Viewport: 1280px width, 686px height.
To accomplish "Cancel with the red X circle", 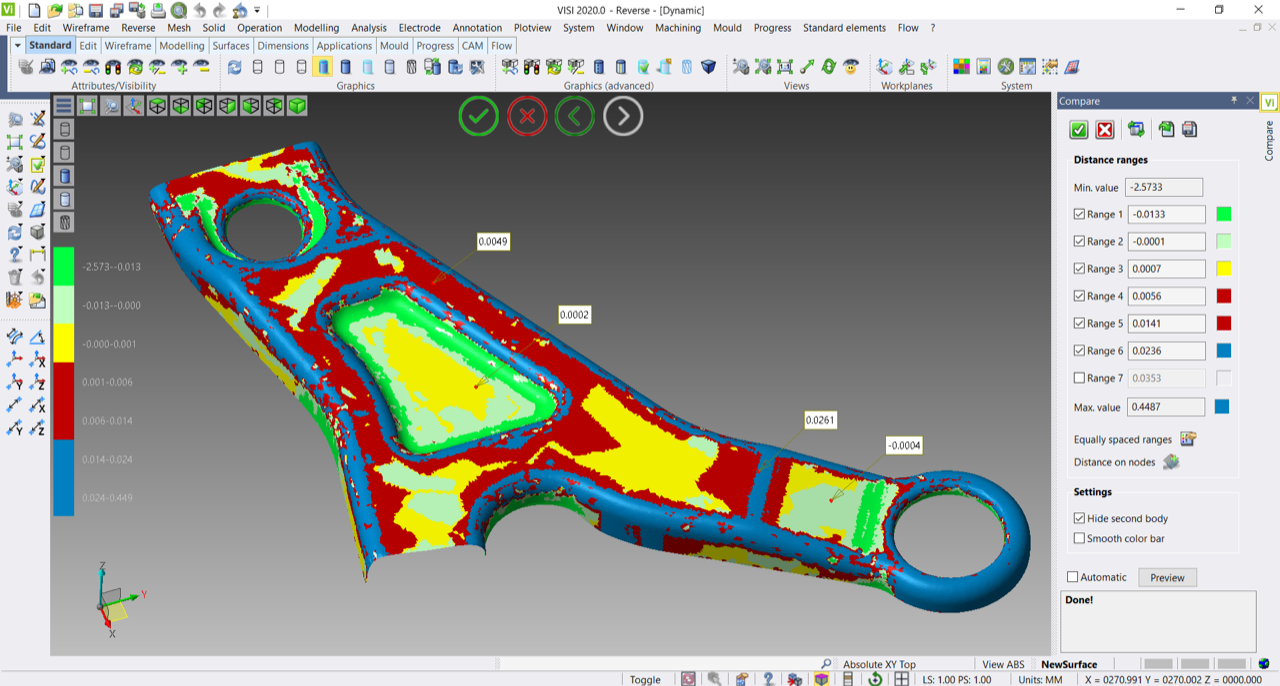I will [x=527, y=117].
